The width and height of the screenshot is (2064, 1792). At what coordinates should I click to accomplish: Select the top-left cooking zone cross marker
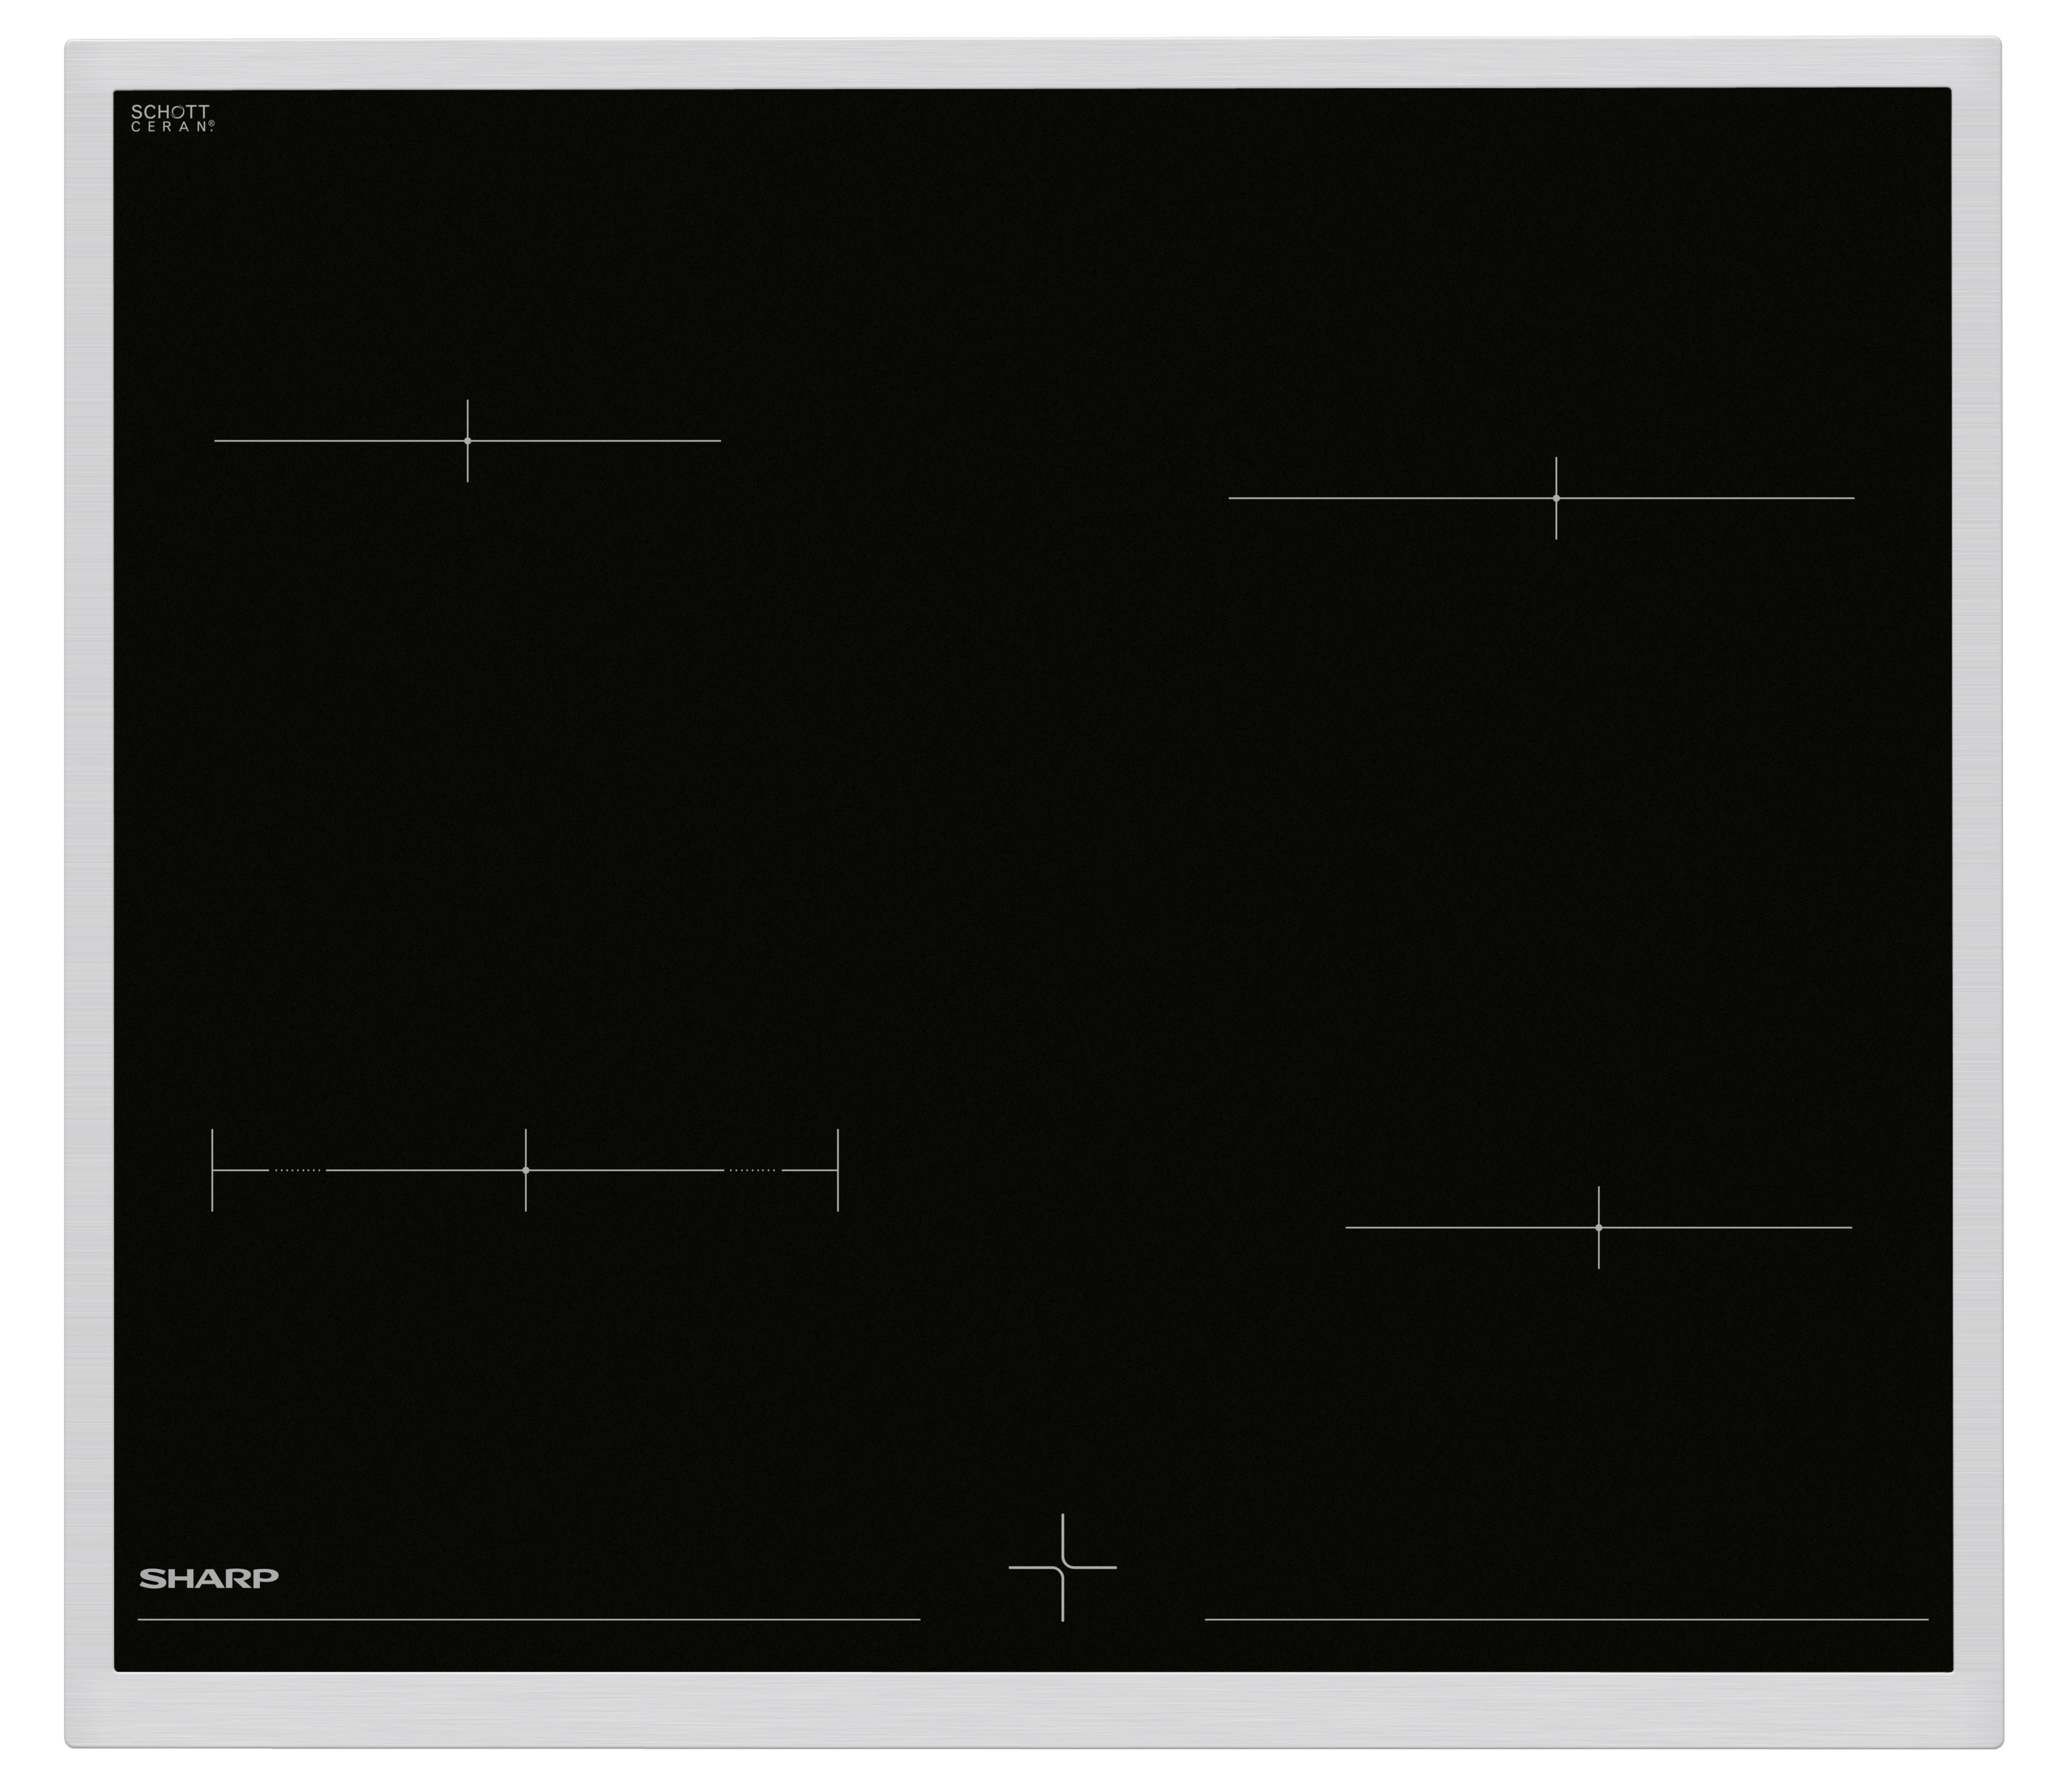pos(467,440)
